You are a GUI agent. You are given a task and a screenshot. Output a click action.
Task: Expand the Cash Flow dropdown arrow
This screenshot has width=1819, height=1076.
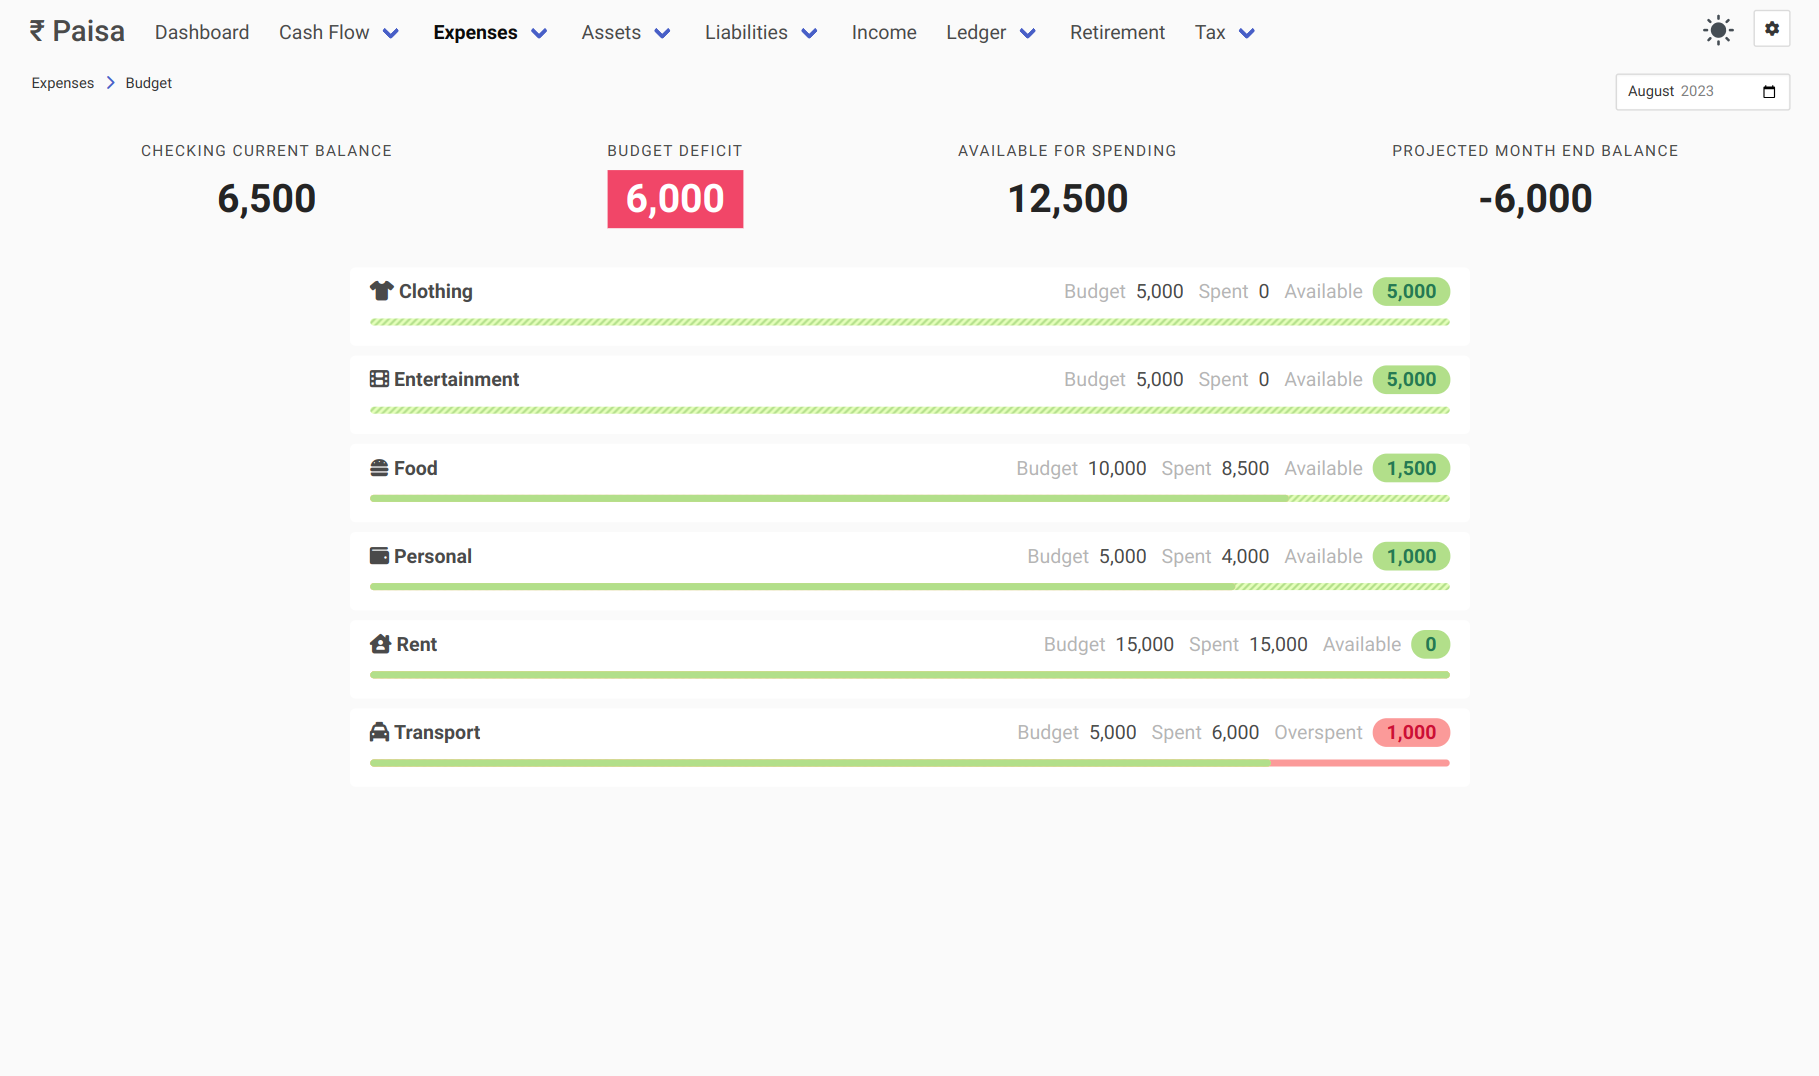click(x=391, y=33)
